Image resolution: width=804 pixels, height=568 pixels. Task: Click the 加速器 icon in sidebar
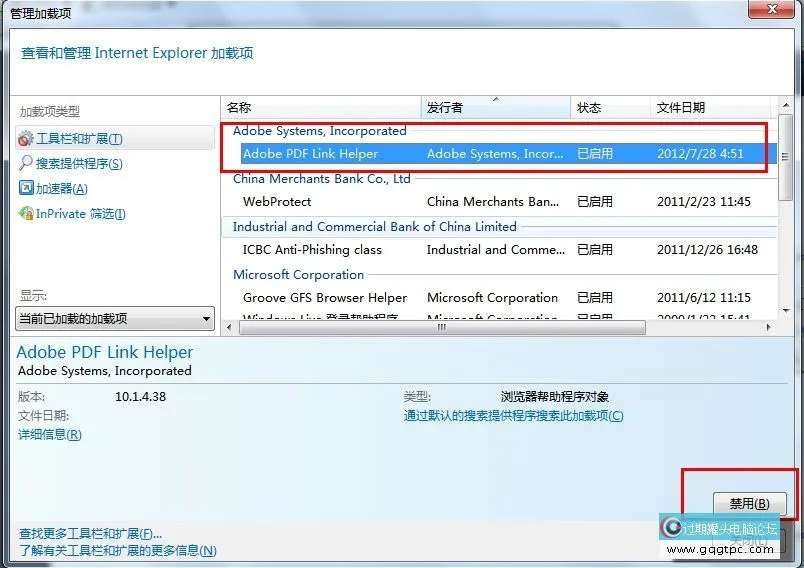pyautogui.click(x=26, y=189)
